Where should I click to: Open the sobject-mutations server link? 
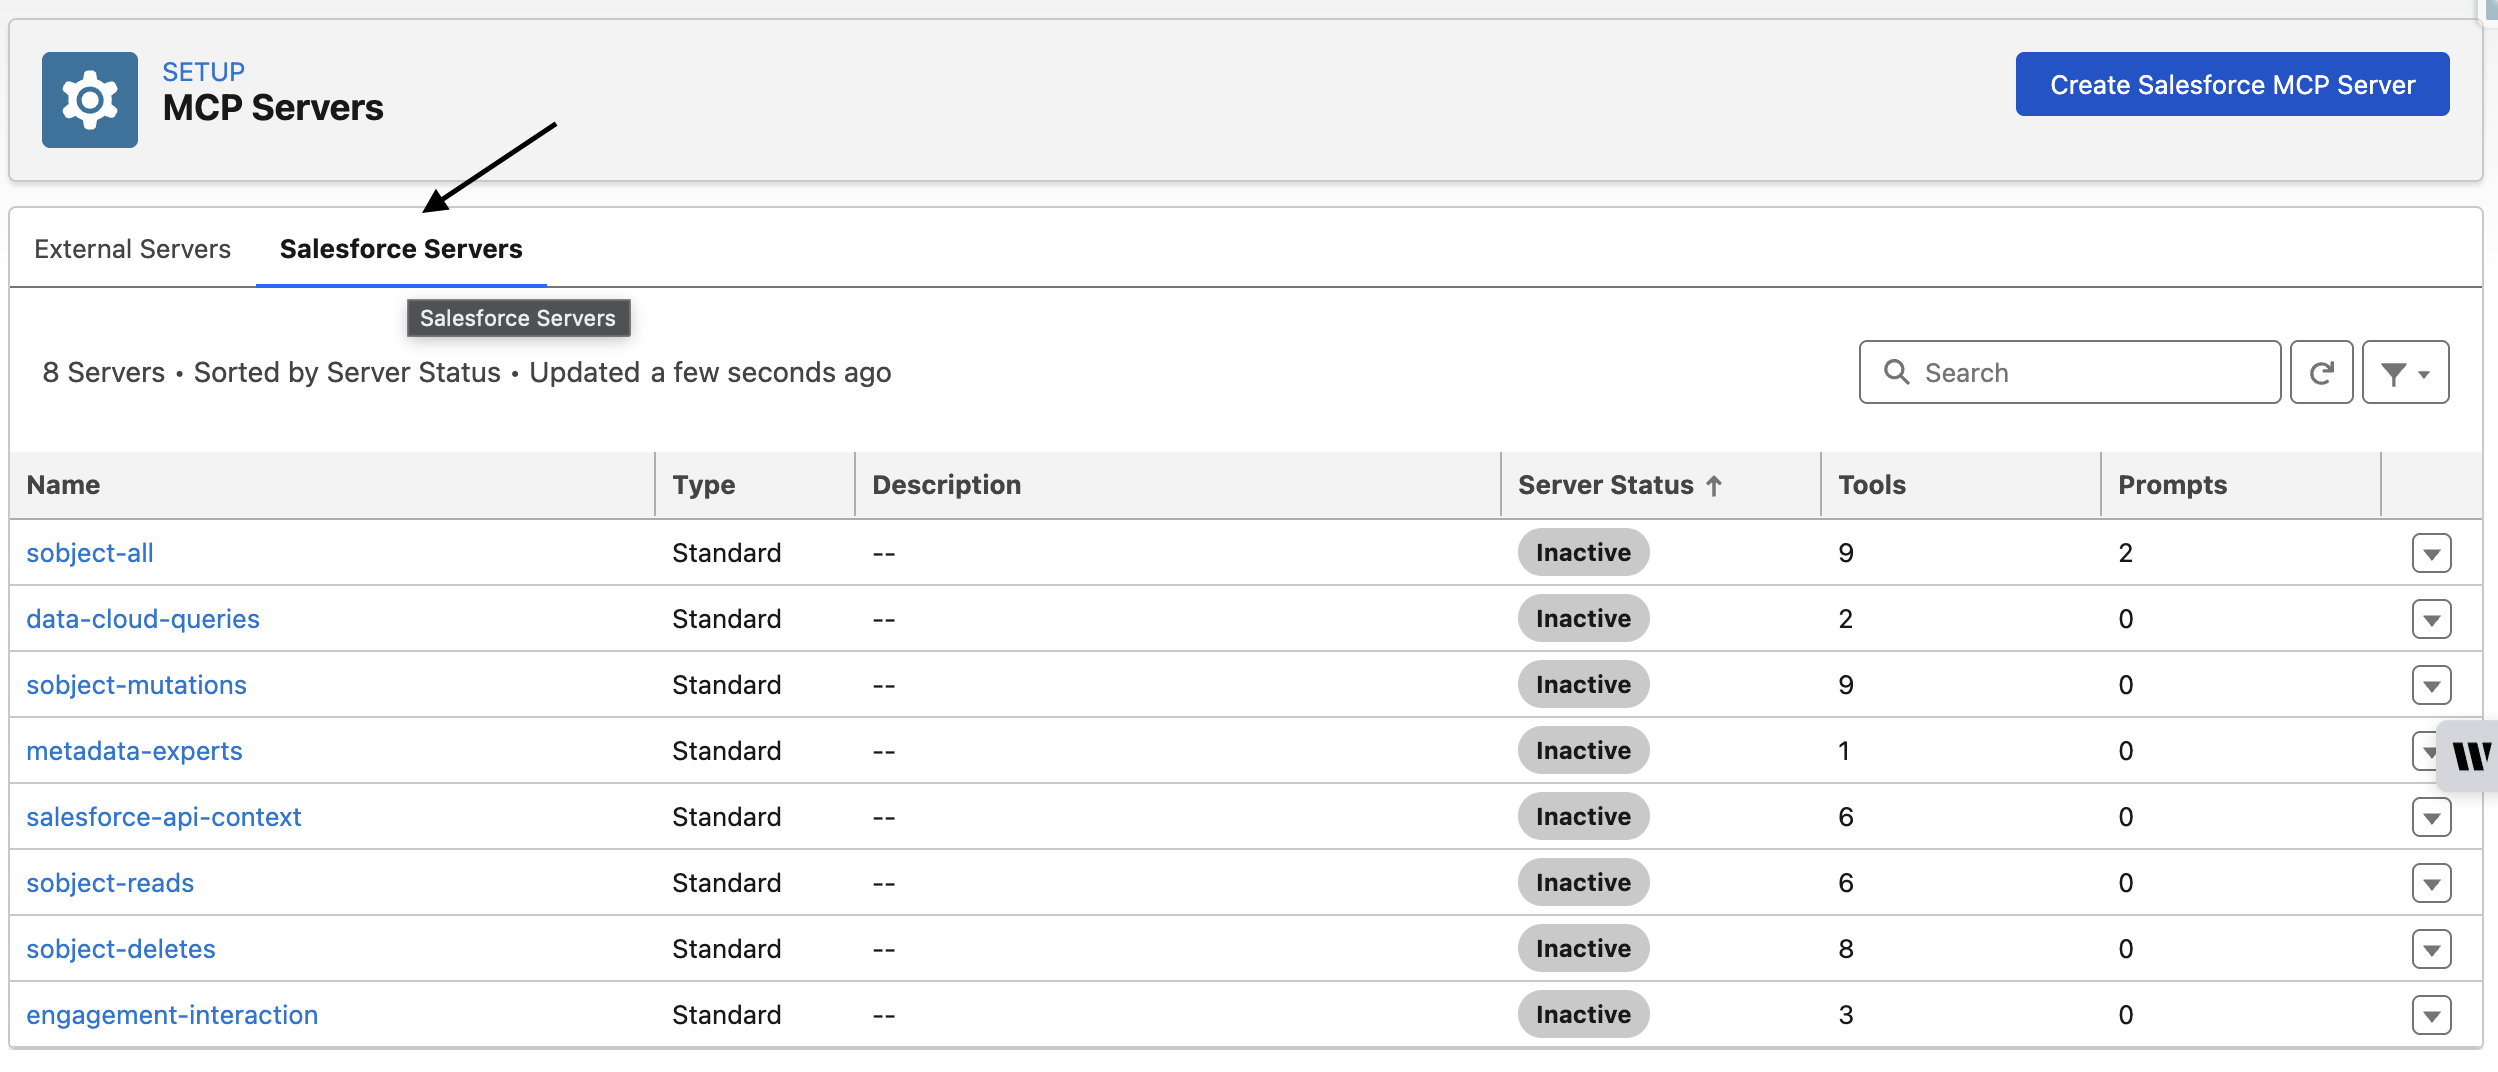136,684
